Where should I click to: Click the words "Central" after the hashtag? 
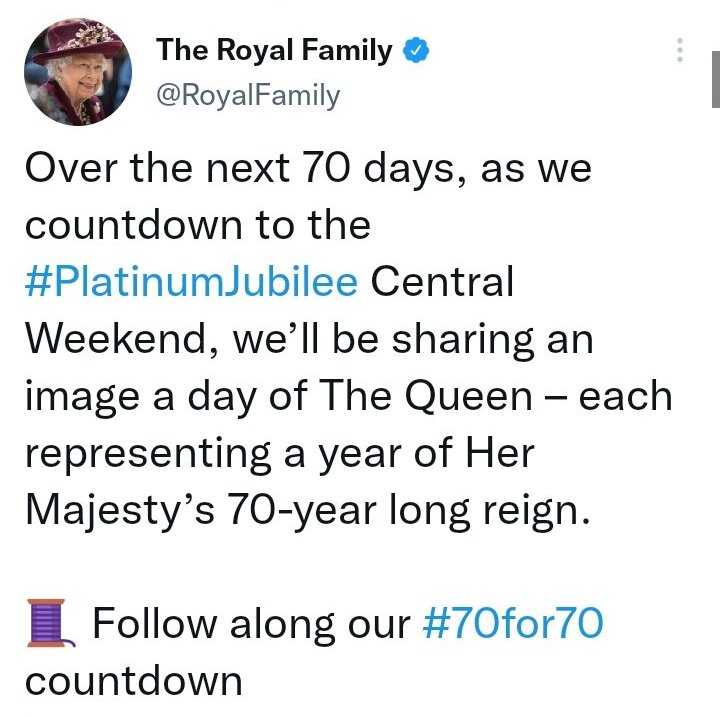(442, 282)
